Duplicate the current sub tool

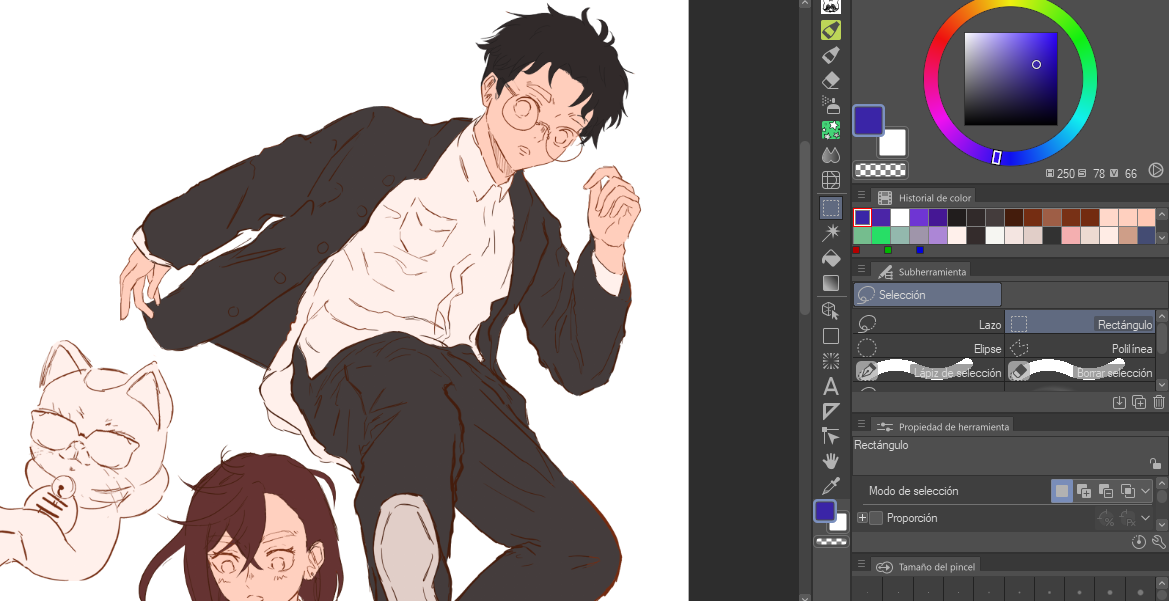click(1139, 402)
